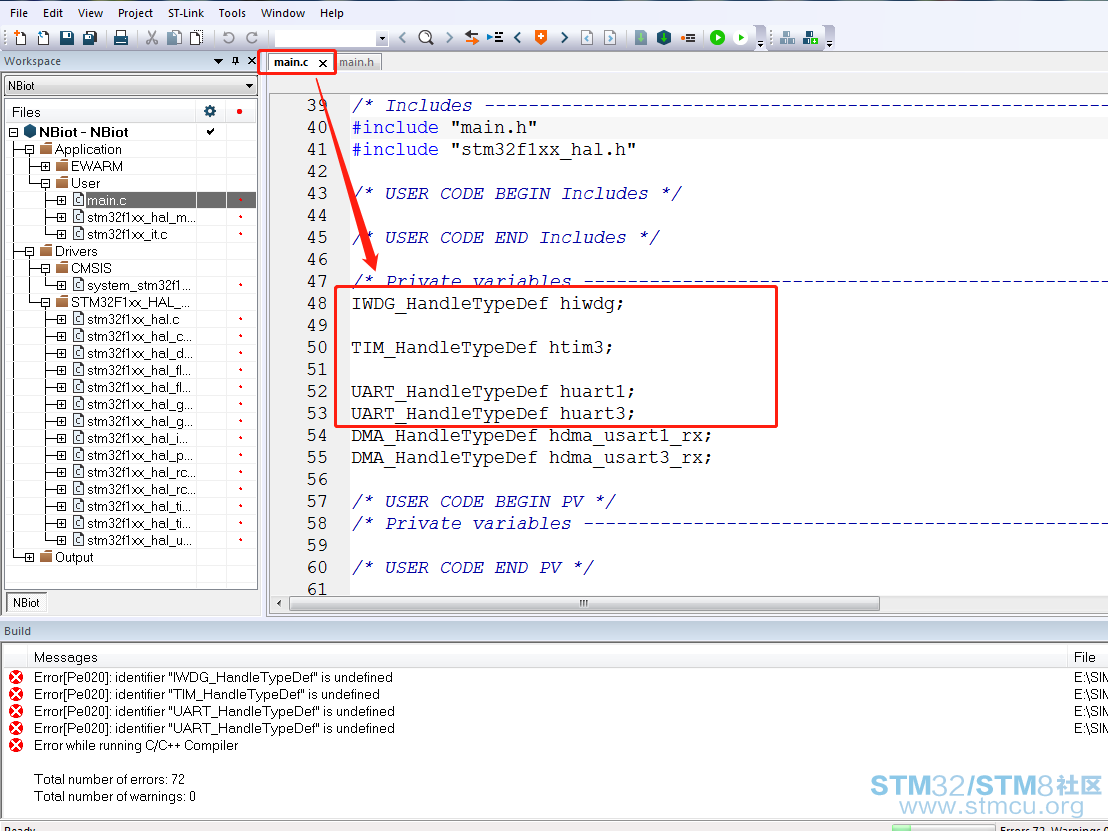Collapse the NBiot - NBiot project node
Screen dimensions: 1108x831
point(13,132)
